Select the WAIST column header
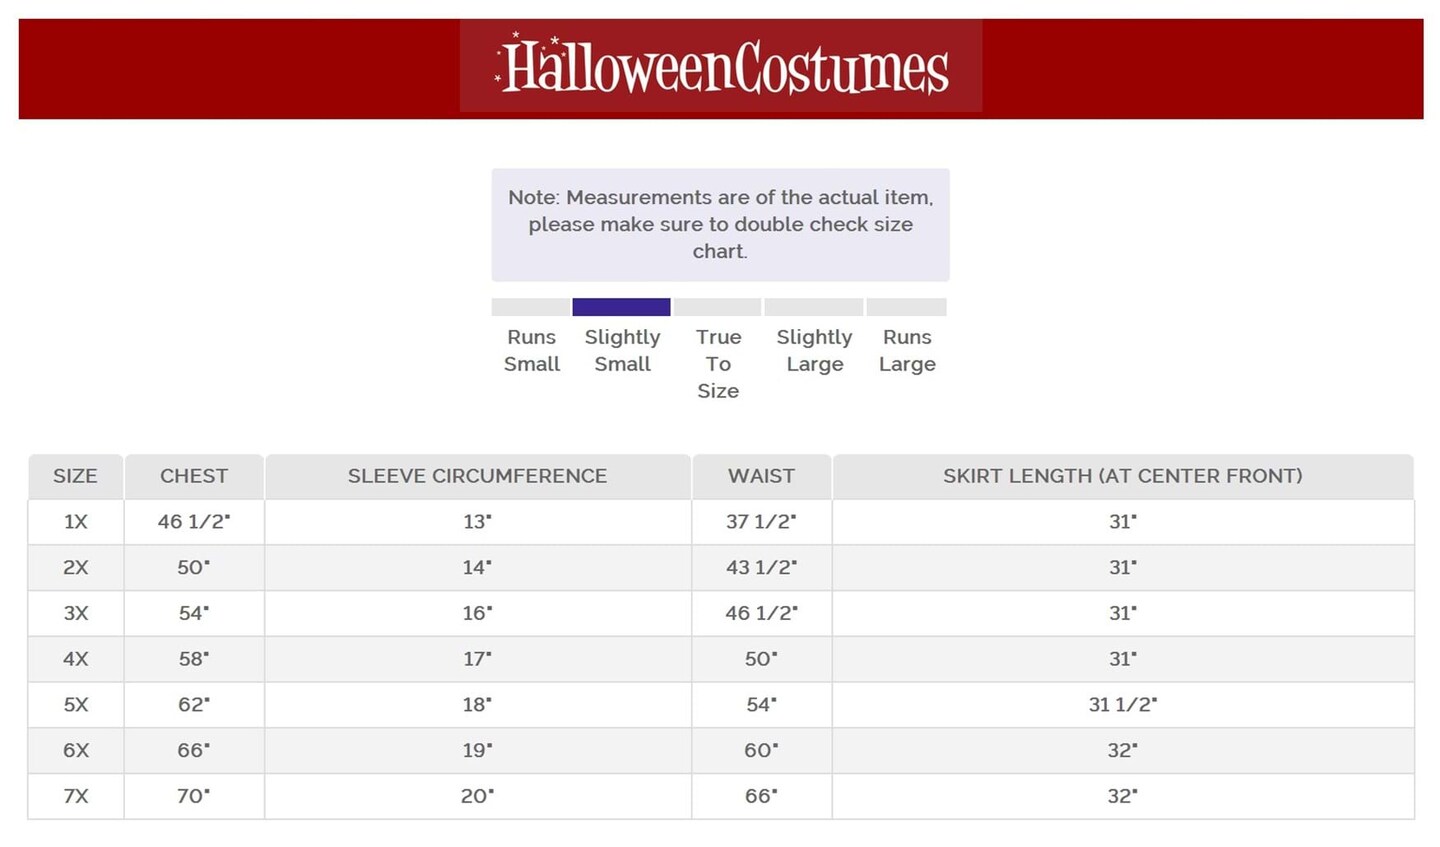The image size is (1440, 847). tap(761, 476)
